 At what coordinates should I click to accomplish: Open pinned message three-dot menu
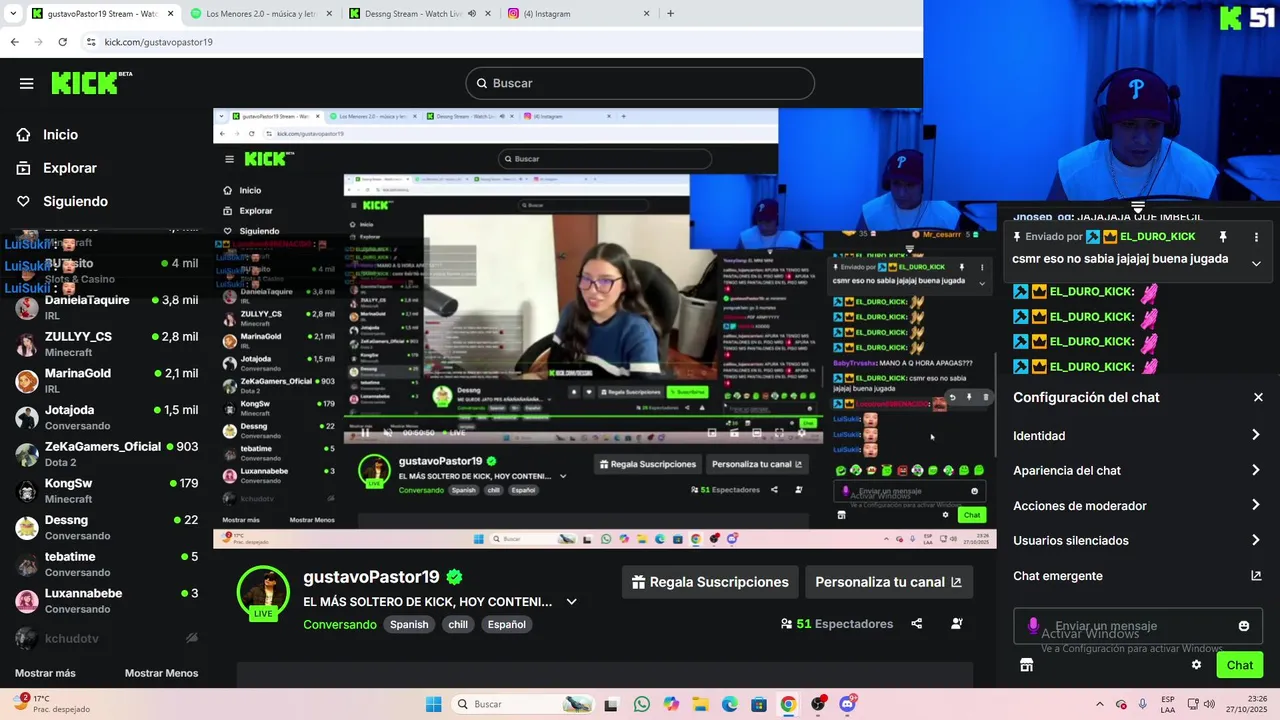(x=1256, y=237)
